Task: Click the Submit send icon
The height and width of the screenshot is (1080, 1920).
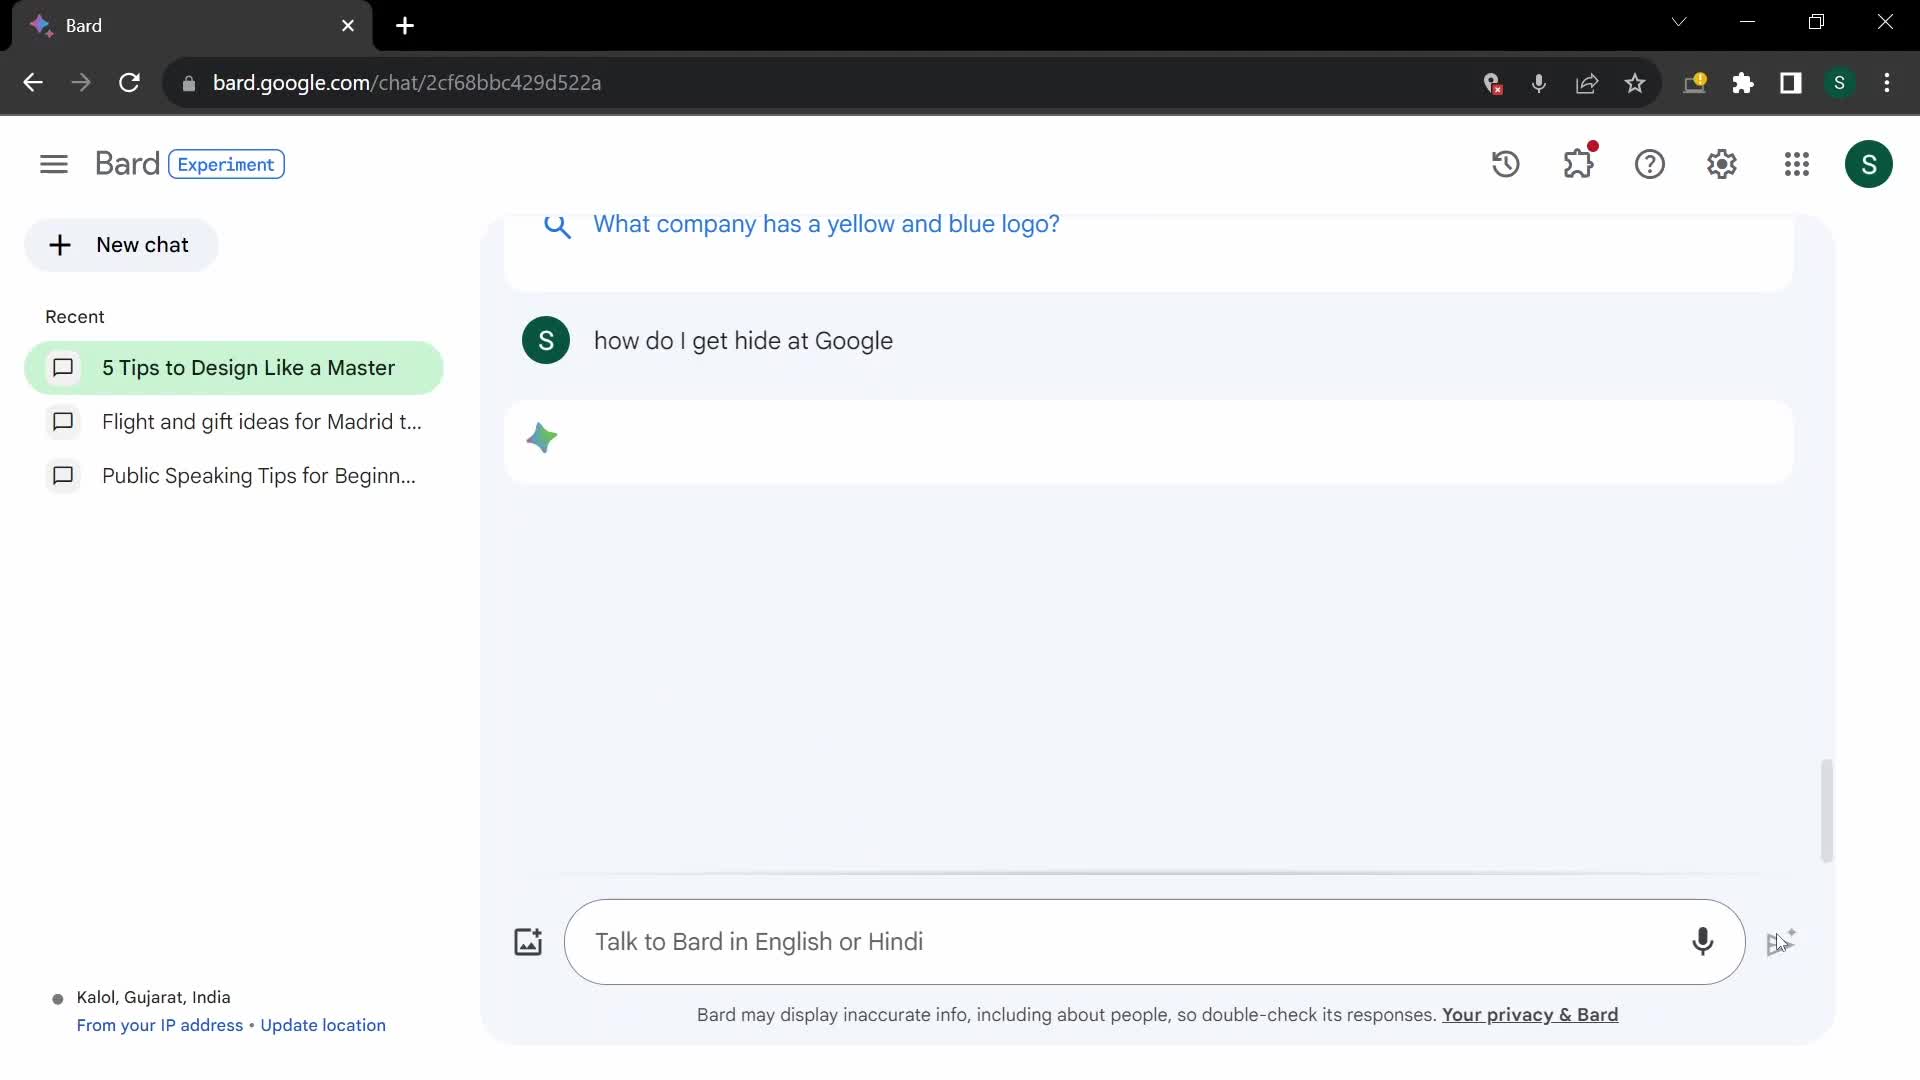Action: (x=1780, y=942)
